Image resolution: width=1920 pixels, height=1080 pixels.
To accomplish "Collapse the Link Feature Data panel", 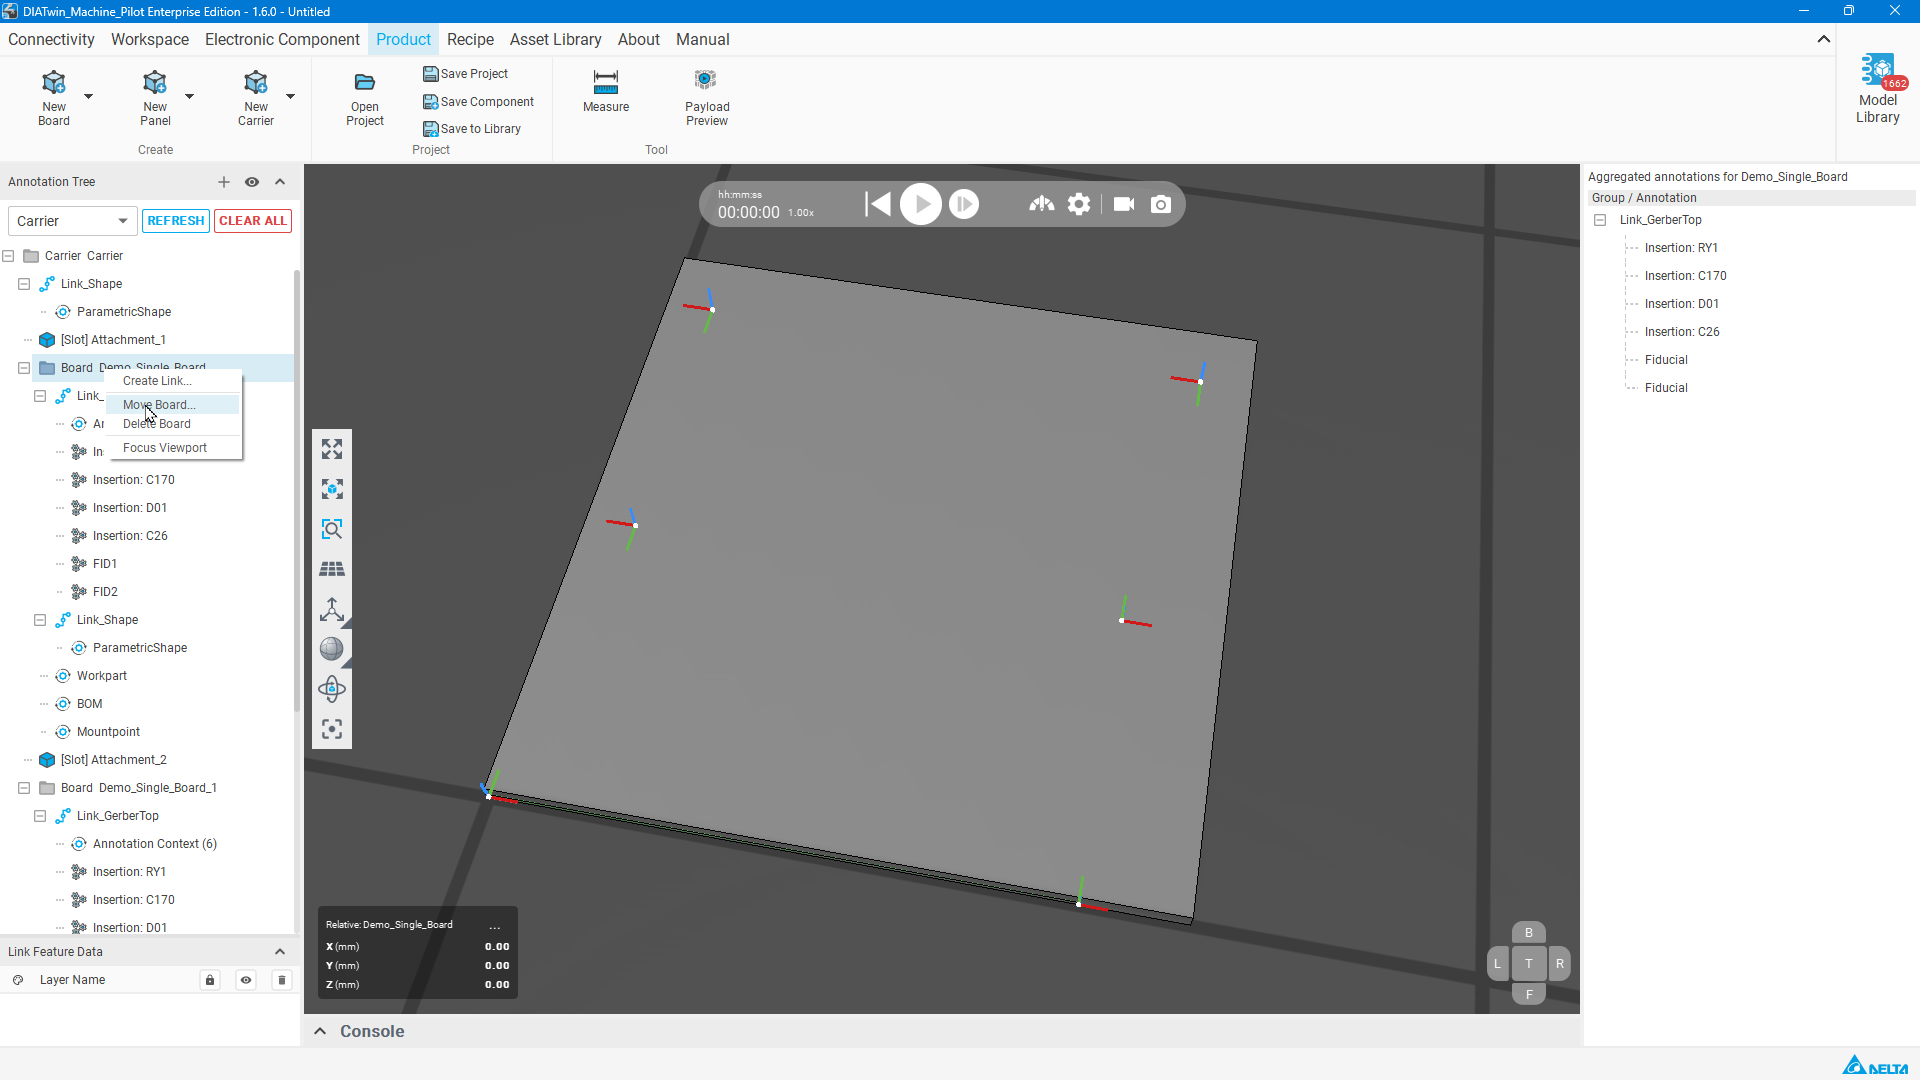I will pos(280,952).
